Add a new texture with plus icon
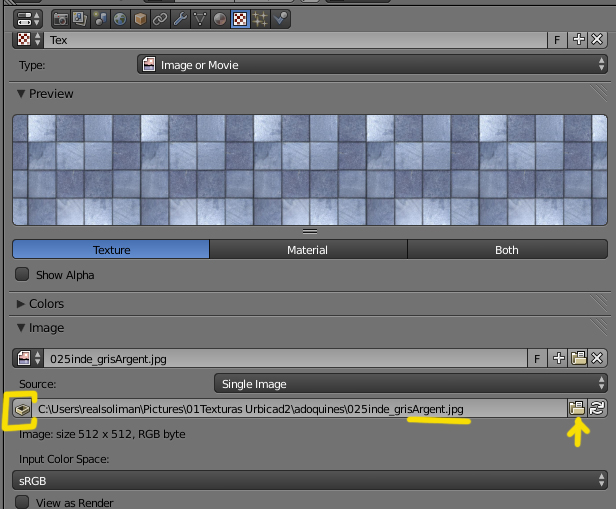 [578, 40]
